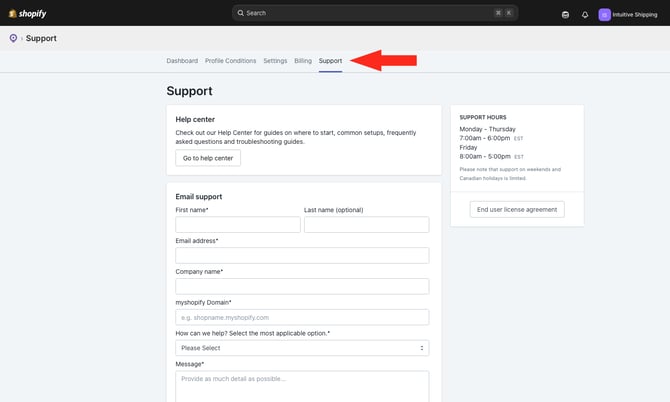Viewport: 670px width, 402px height.
Task: Click the First name field
Action: pyautogui.click(x=238, y=225)
